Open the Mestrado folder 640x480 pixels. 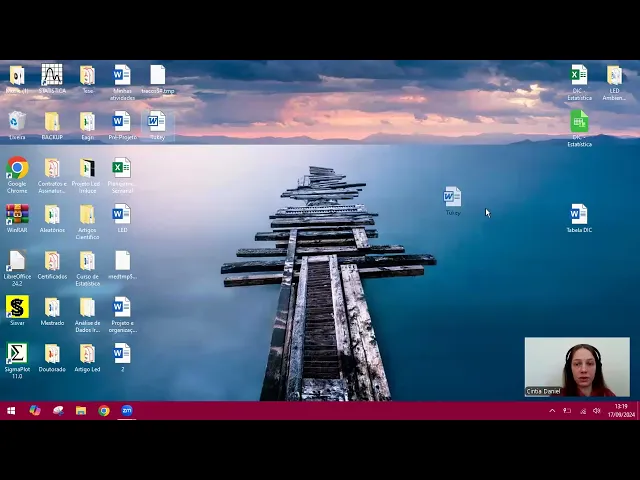tap(52, 311)
